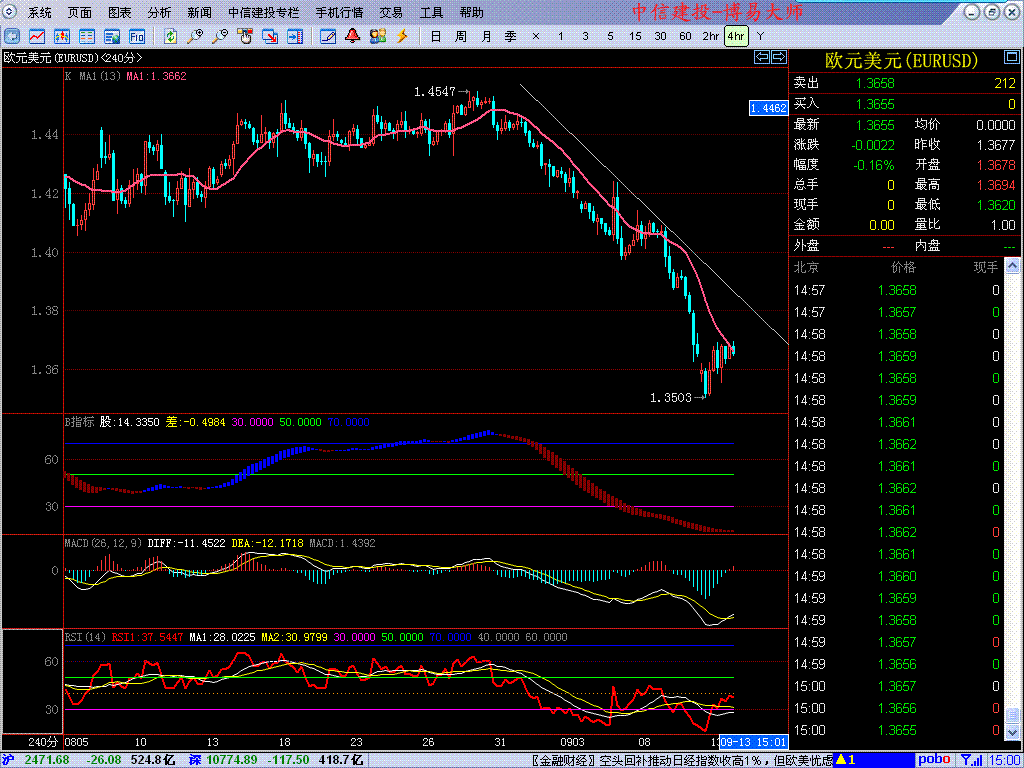Click the 240分 period label bottom left
Screen dimensions: 1024x768
pyautogui.click(x=42, y=743)
